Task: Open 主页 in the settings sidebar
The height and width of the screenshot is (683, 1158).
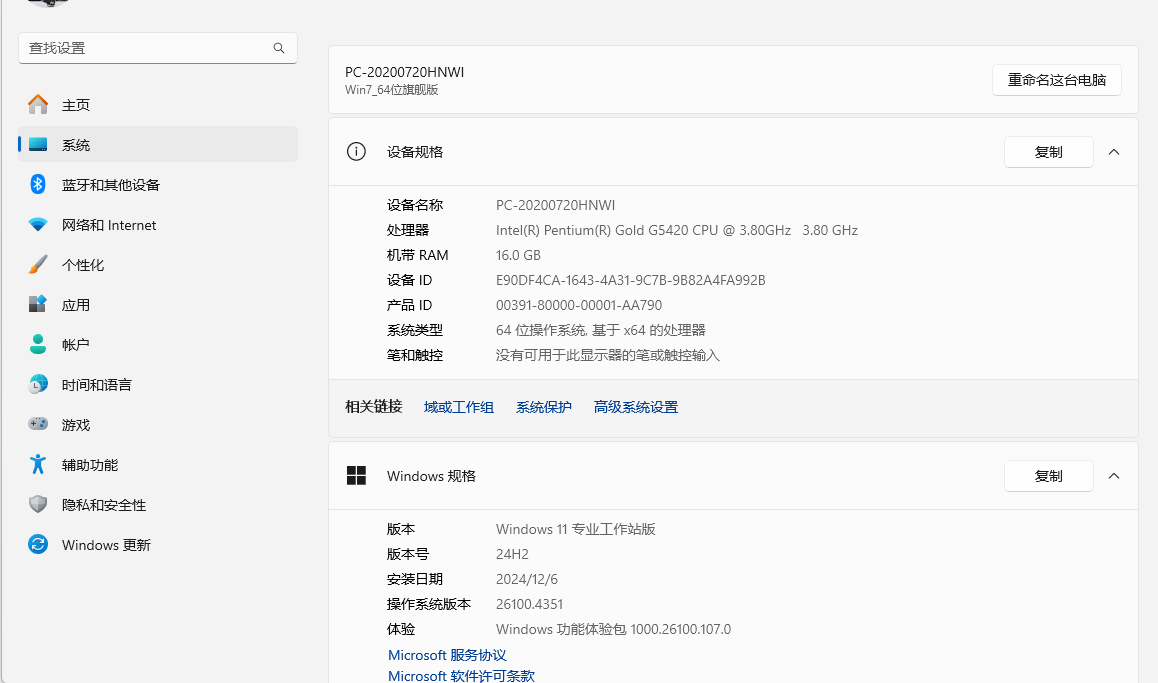Action: (158, 104)
